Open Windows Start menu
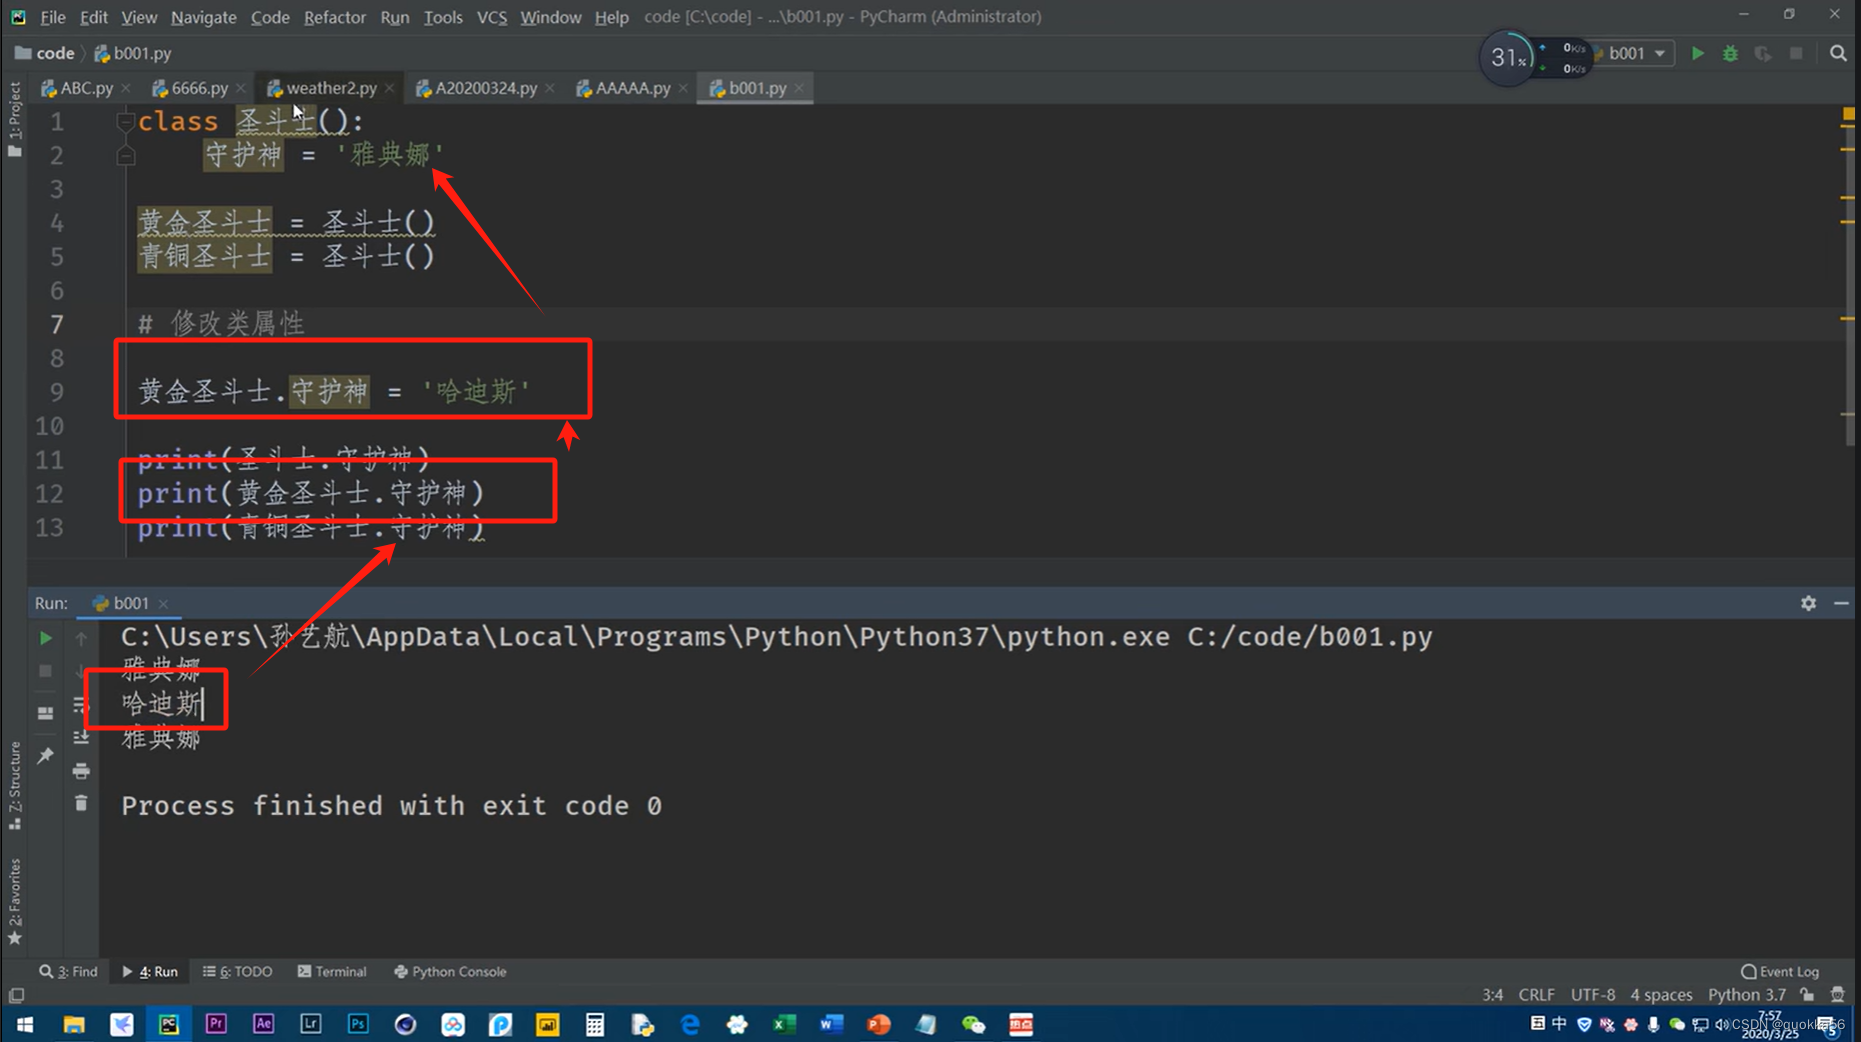This screenshot has width=1861, height=1042. 25,1024
